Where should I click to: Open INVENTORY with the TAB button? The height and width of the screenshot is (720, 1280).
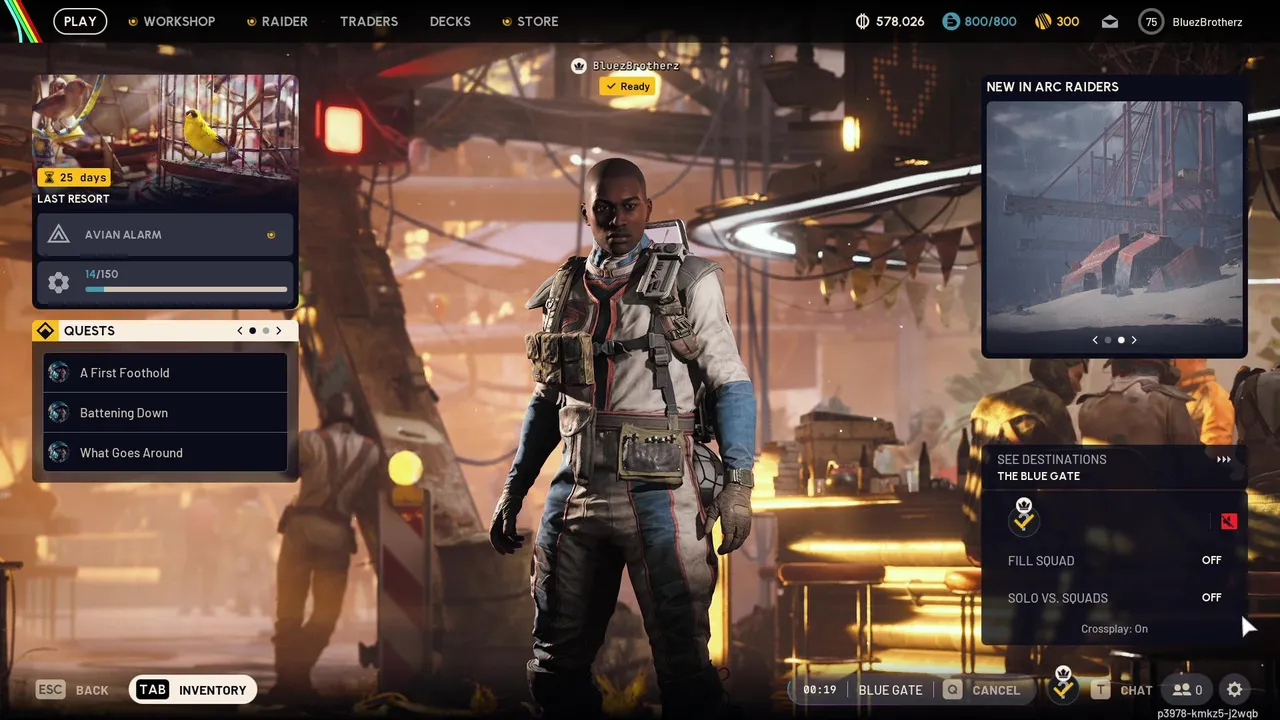(193, 690)
